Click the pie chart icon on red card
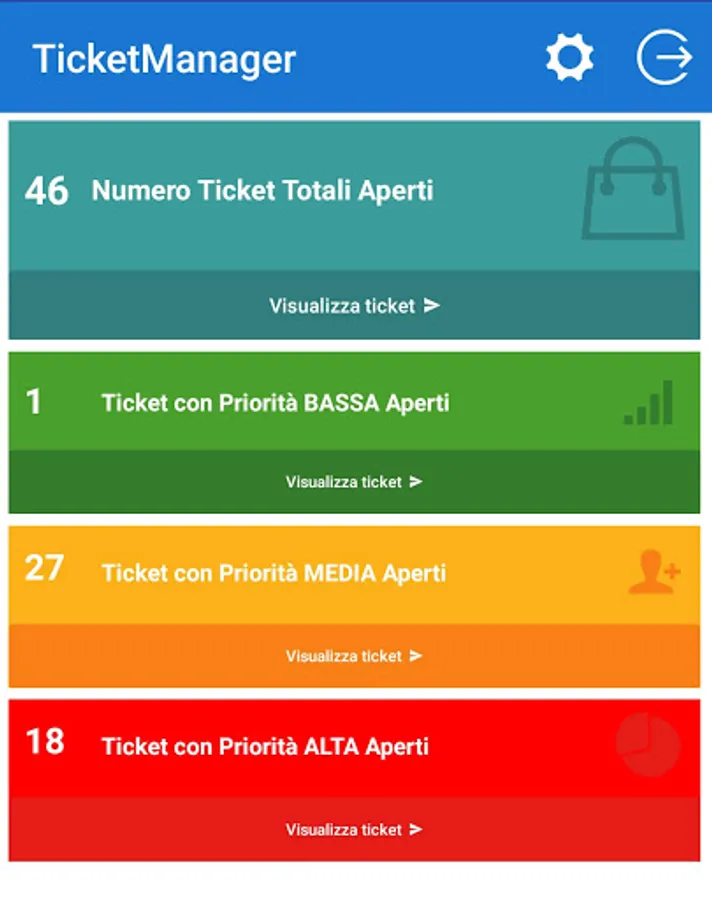This screenshot has height=900, width=712. pyautogui.click(x=648, y=744)
